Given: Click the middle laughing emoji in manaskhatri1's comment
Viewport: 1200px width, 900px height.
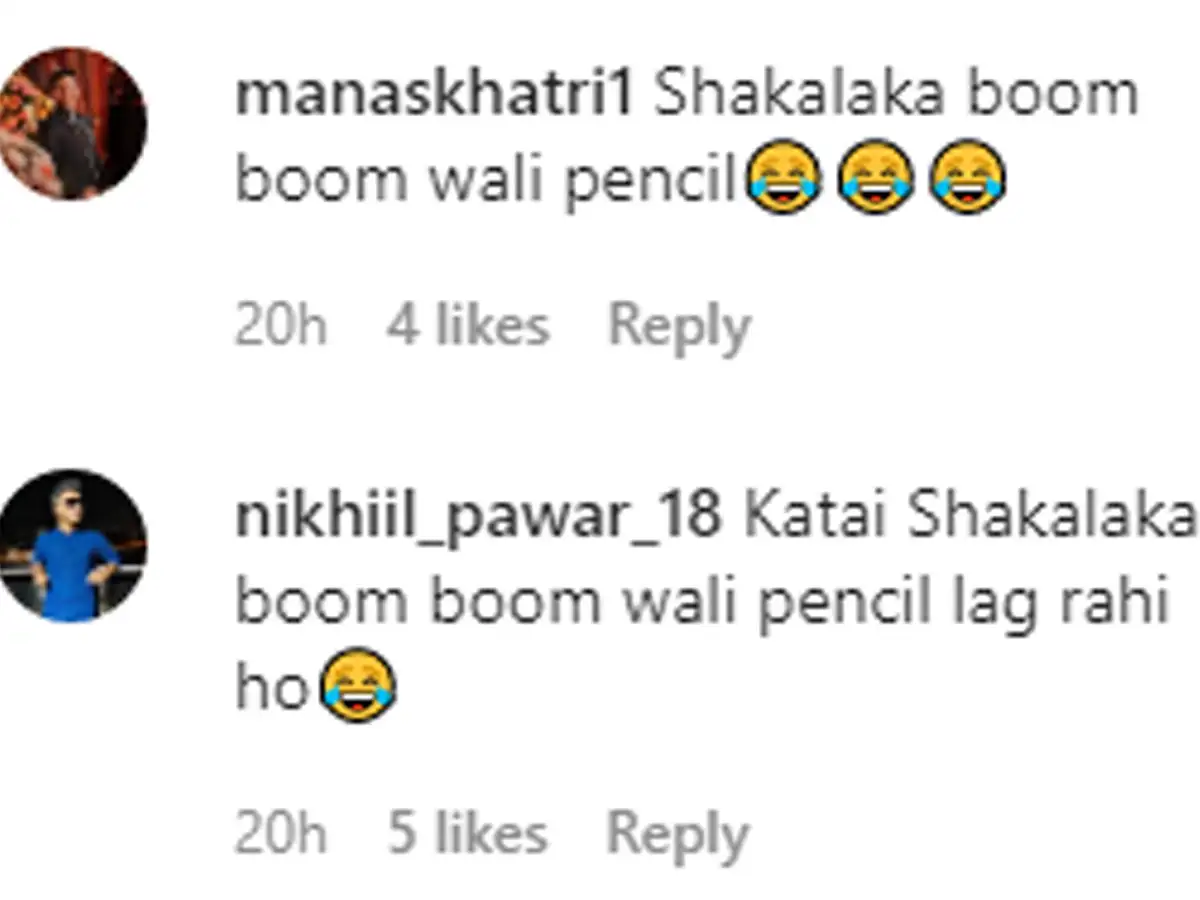Looking at the screenshot, I should click(876, 178).
